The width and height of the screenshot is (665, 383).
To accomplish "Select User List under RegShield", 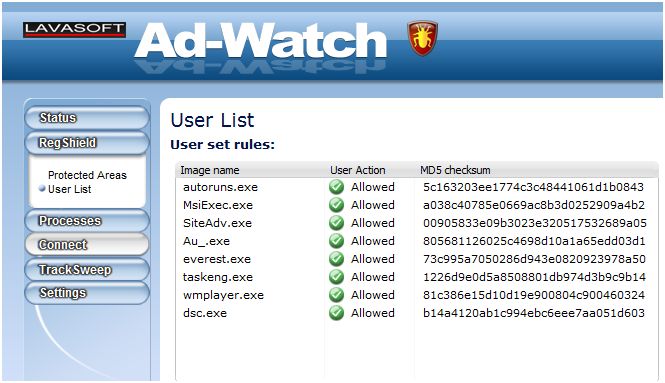I will point(70,189).
